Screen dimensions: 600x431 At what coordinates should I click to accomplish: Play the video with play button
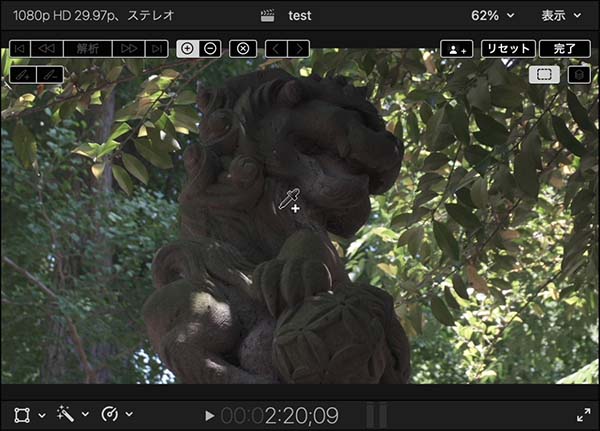209,416
